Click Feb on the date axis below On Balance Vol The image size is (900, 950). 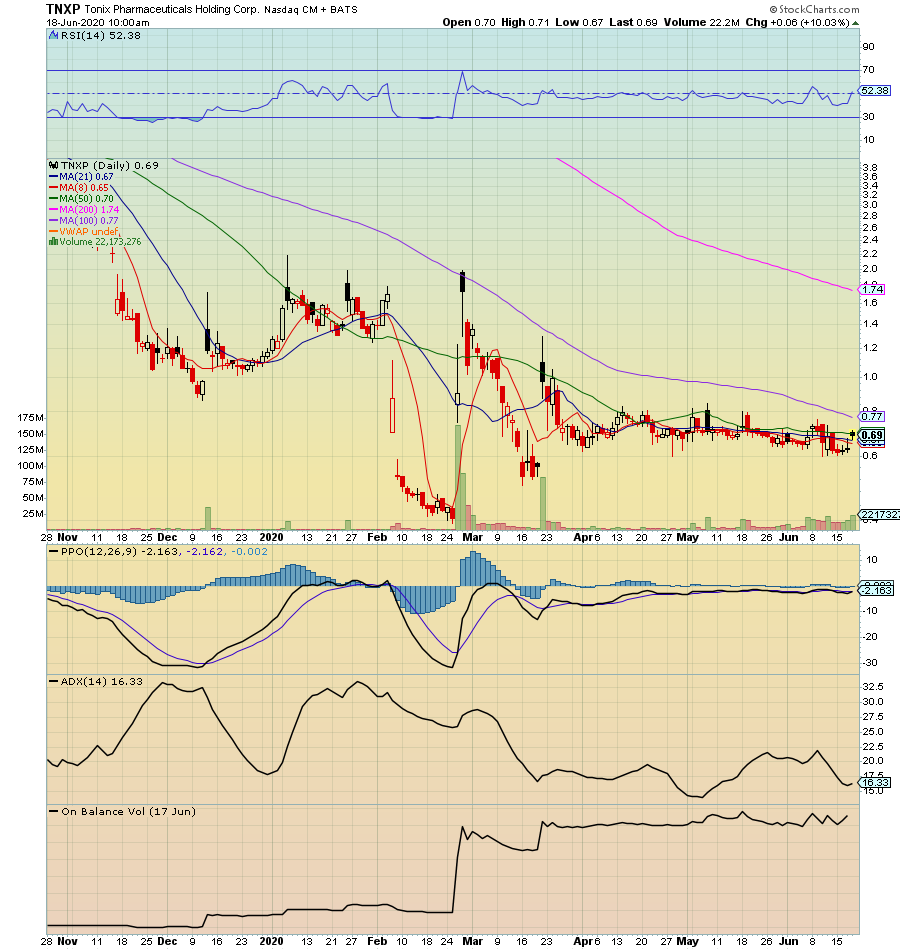[377, 942]
